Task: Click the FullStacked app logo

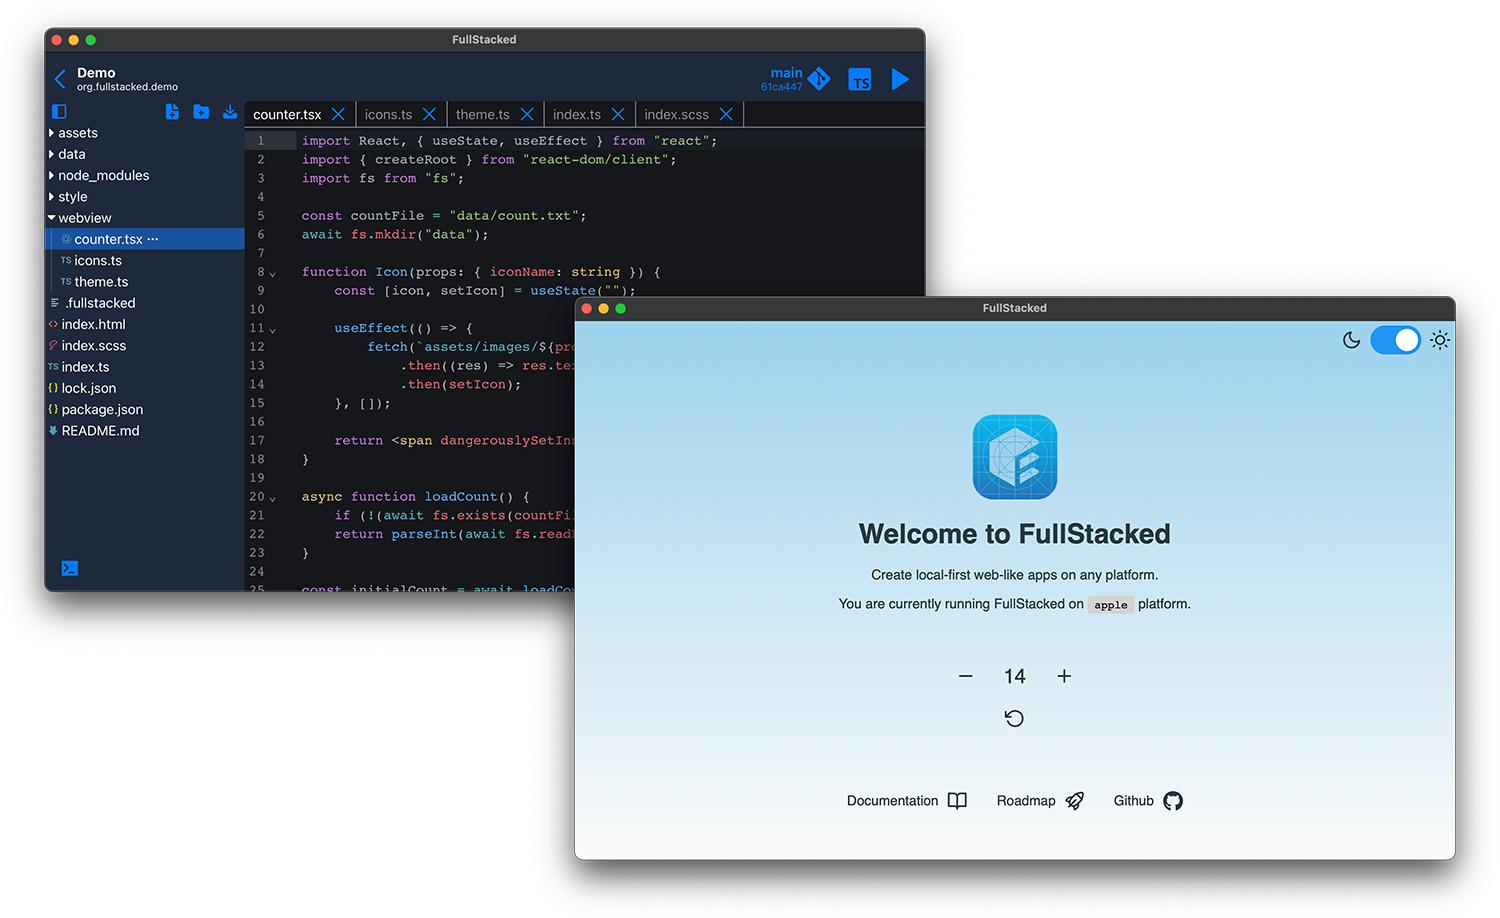Action: 1015,457
